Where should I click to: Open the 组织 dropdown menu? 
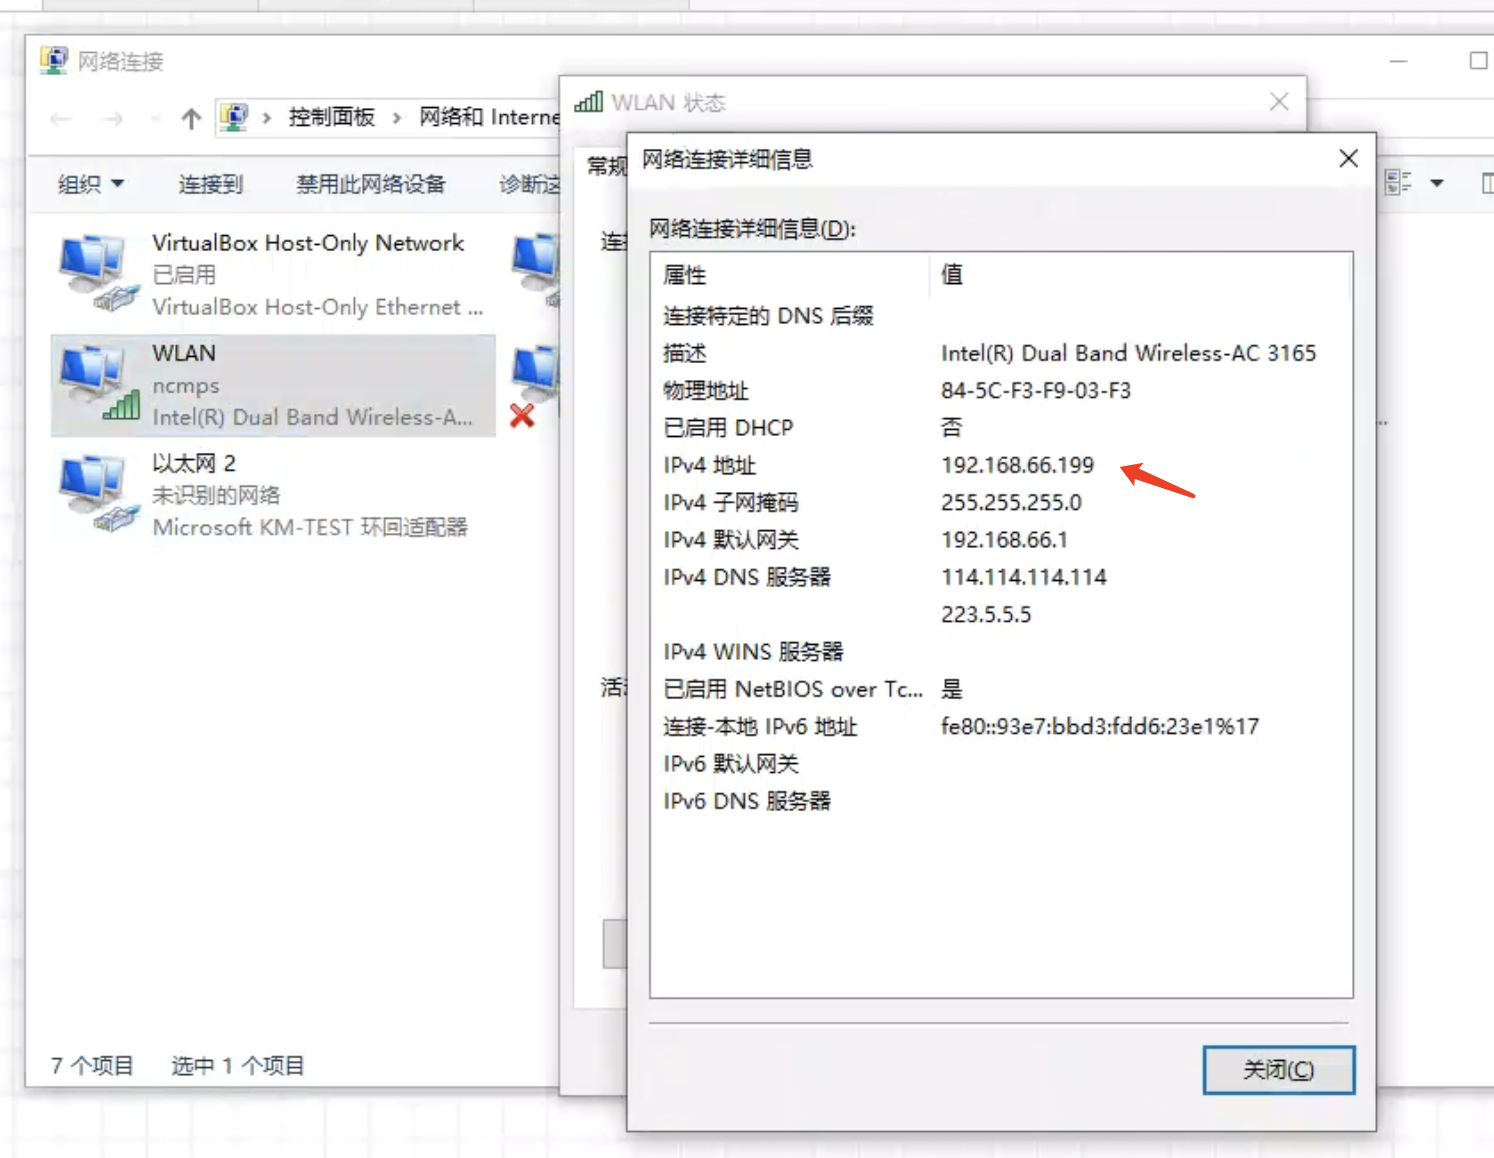click(91, 184)
